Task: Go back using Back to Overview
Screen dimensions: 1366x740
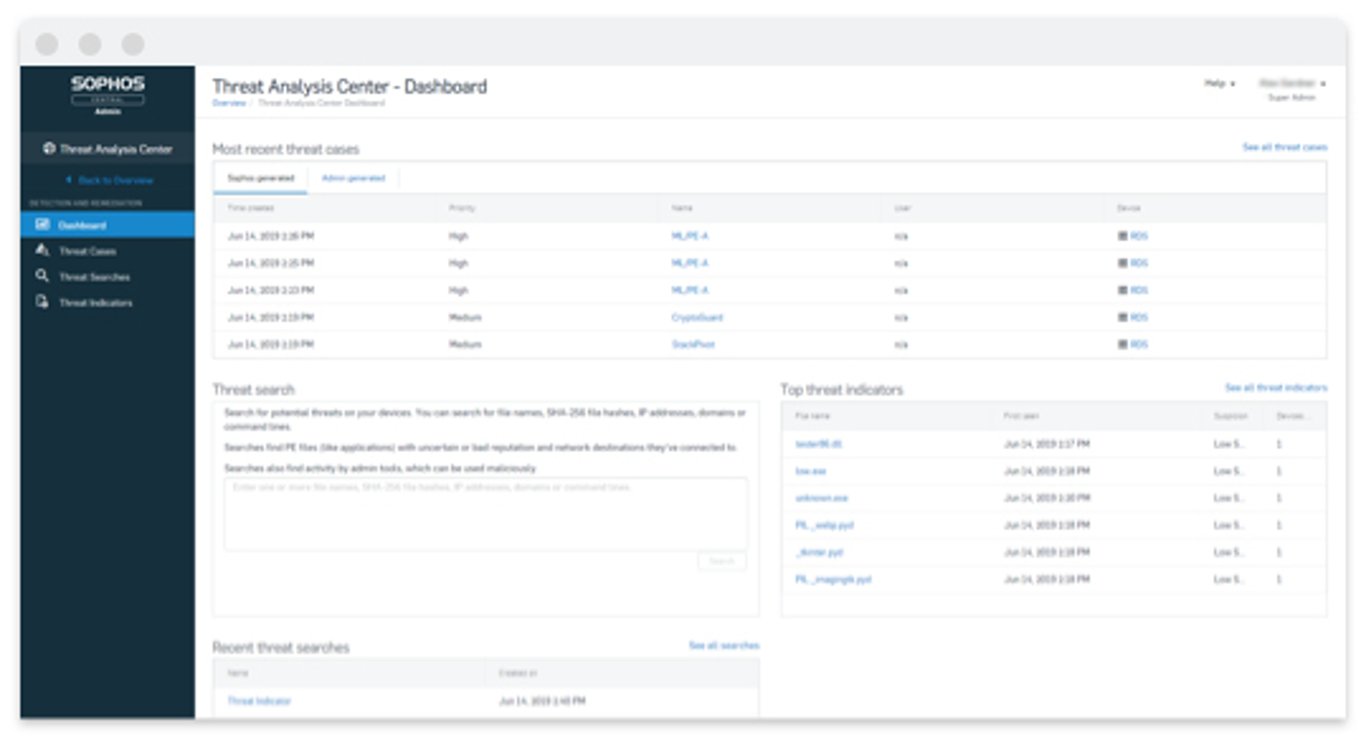Action: pyautogui.click(x=109, y=180)
